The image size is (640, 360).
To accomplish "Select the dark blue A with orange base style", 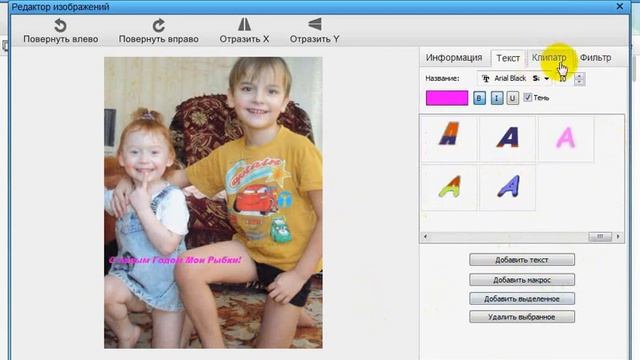I will pos(507,138).
